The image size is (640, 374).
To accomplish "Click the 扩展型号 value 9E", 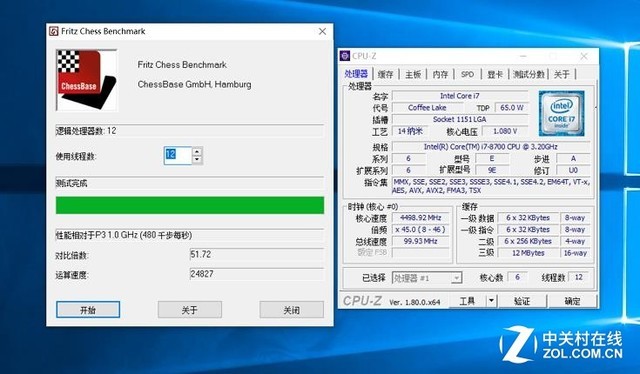I will 492,170.
